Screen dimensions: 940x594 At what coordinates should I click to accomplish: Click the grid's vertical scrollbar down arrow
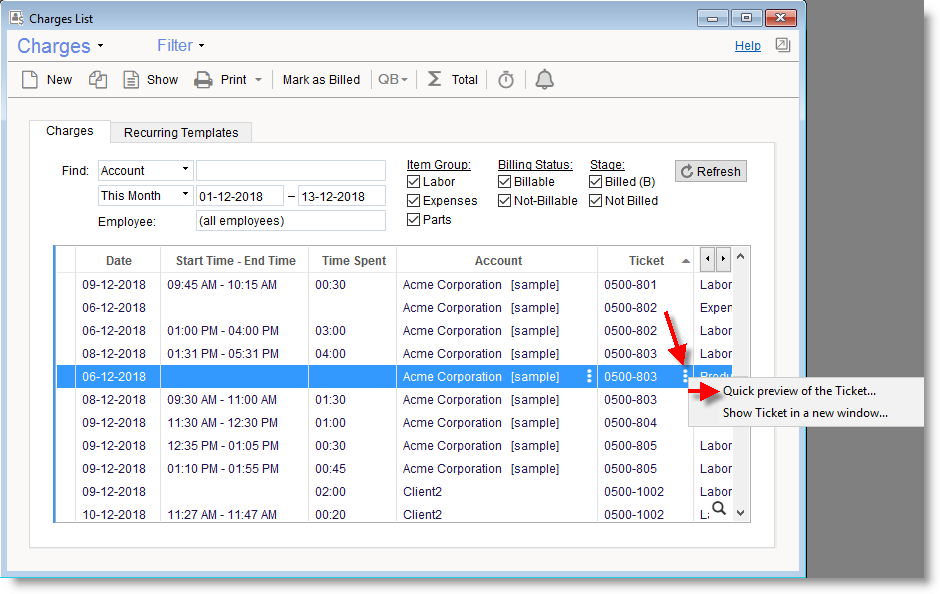point(741,512)
